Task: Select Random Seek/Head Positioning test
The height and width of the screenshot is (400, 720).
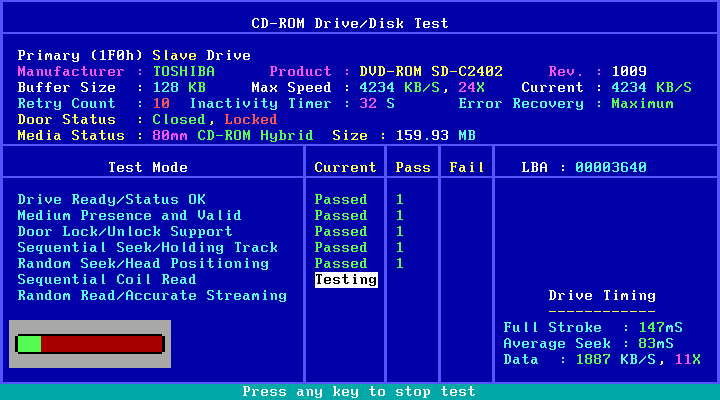Action: point(143,264)
